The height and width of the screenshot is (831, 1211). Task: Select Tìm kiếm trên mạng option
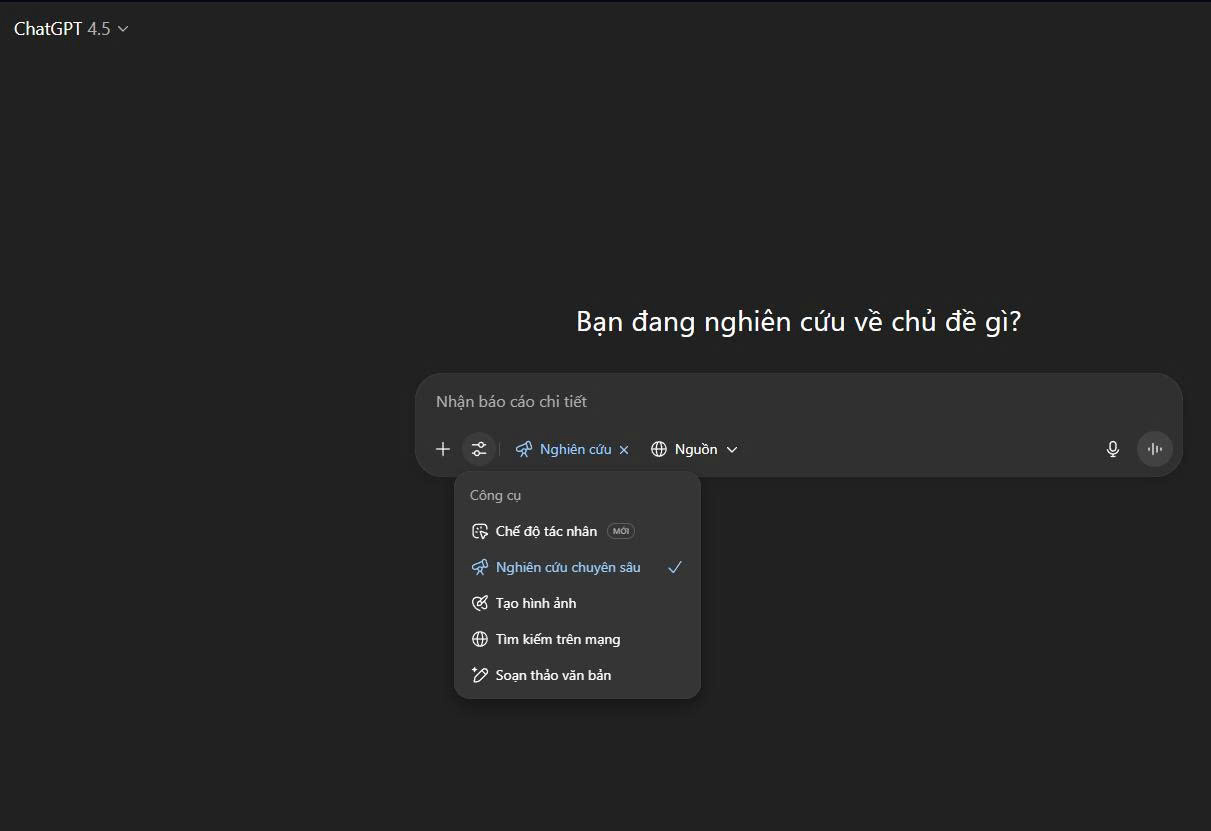coord(577,639)
